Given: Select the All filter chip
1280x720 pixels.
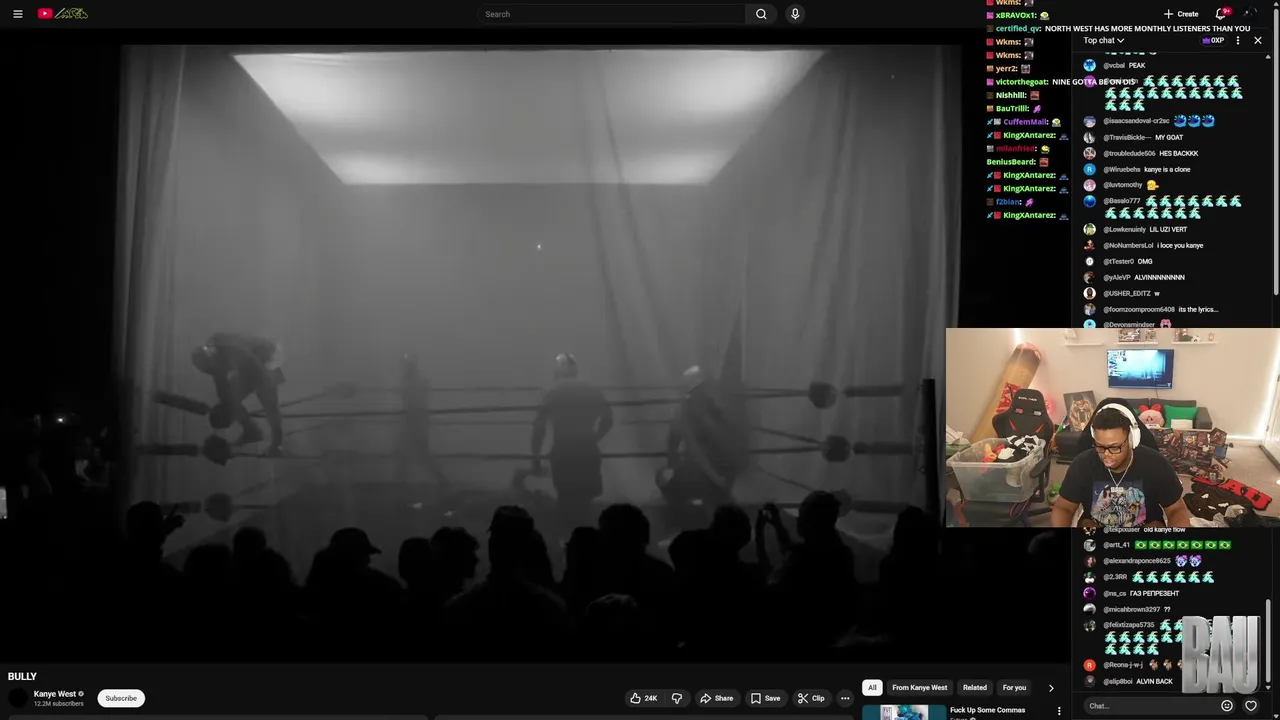Looking at the screenshot, I should 872,688.
